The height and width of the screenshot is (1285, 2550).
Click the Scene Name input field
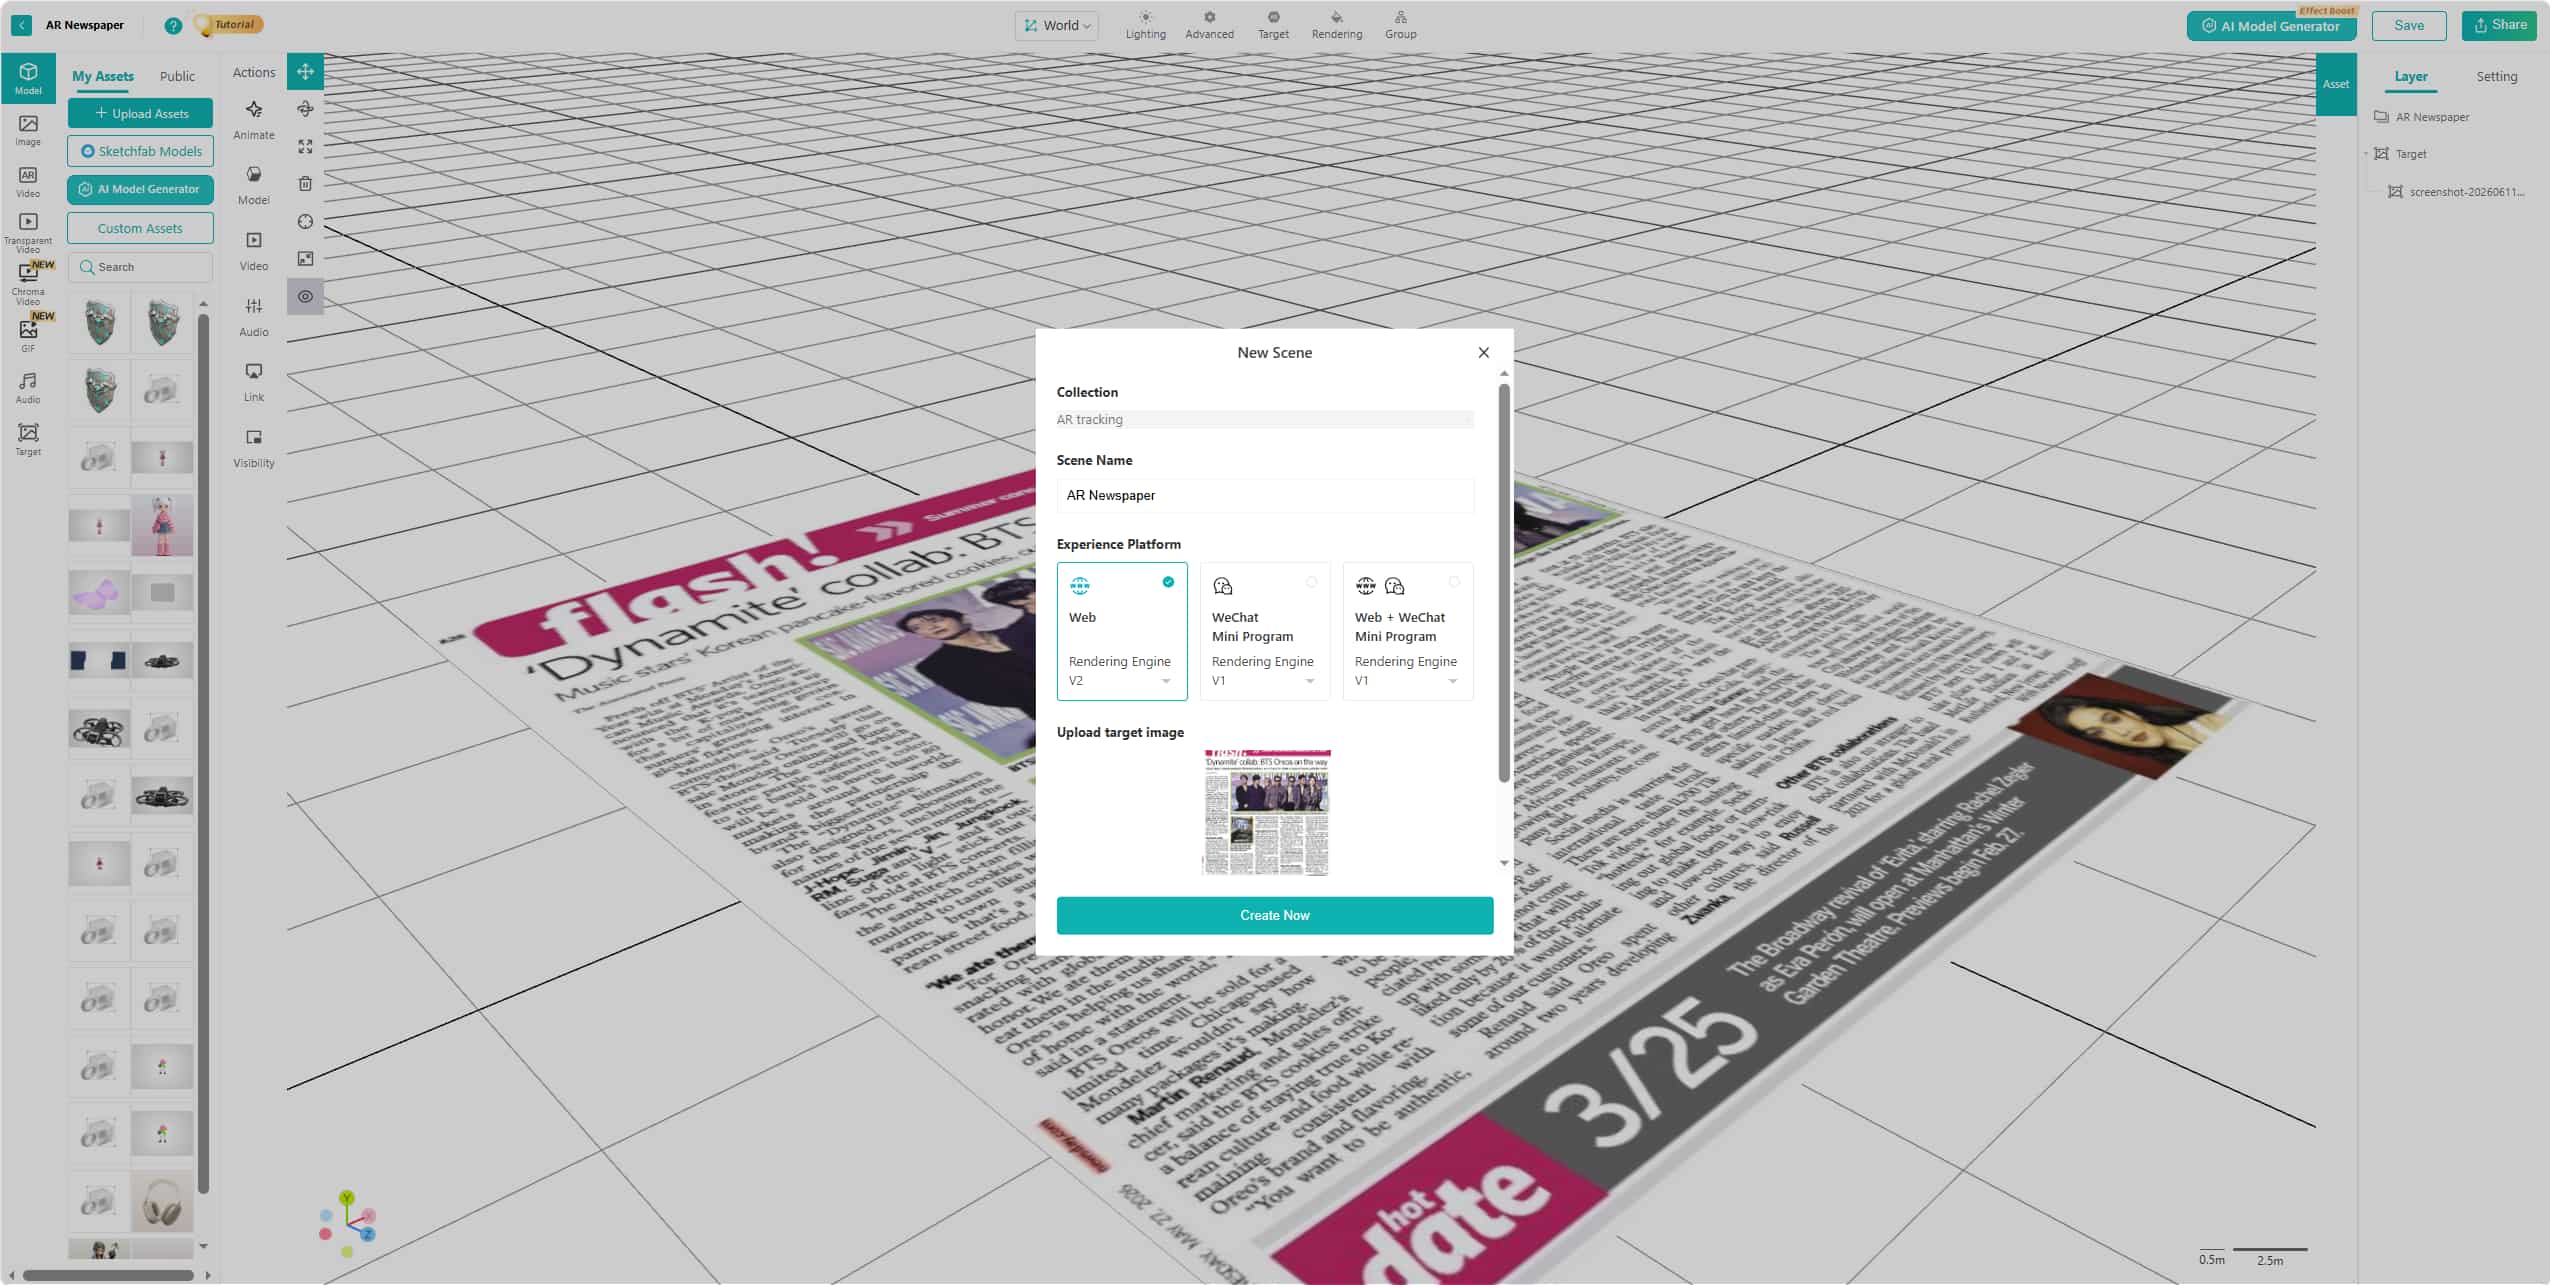(1264, 495)
